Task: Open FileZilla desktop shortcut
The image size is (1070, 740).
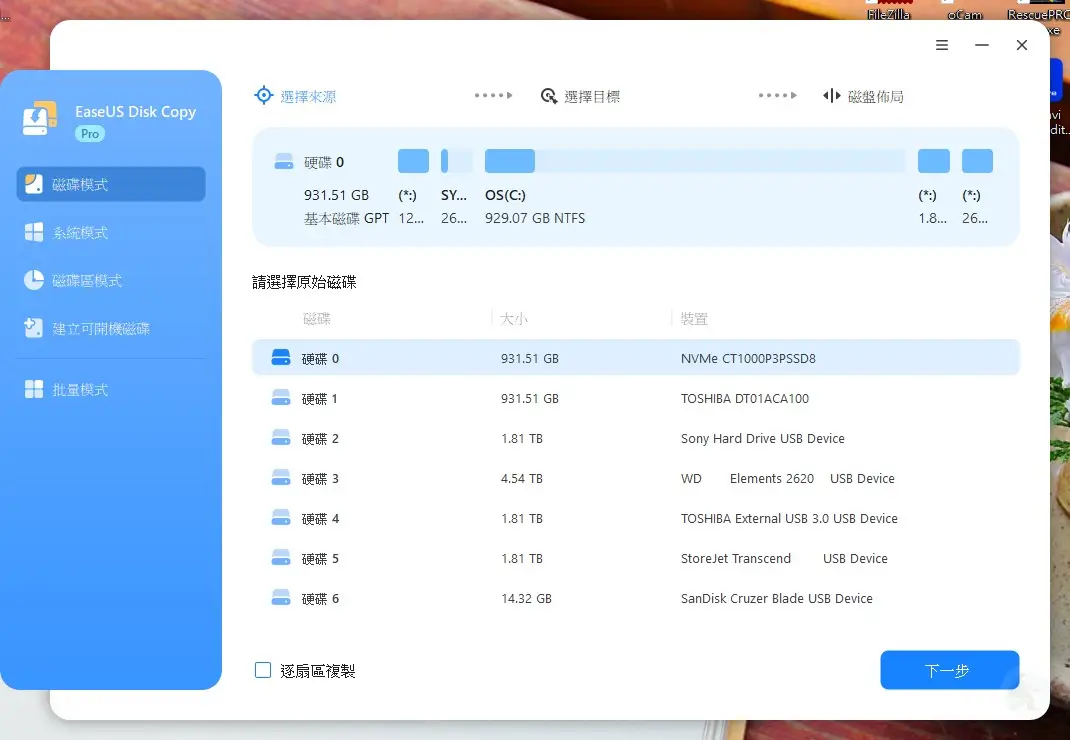Action: coord(888,10)
